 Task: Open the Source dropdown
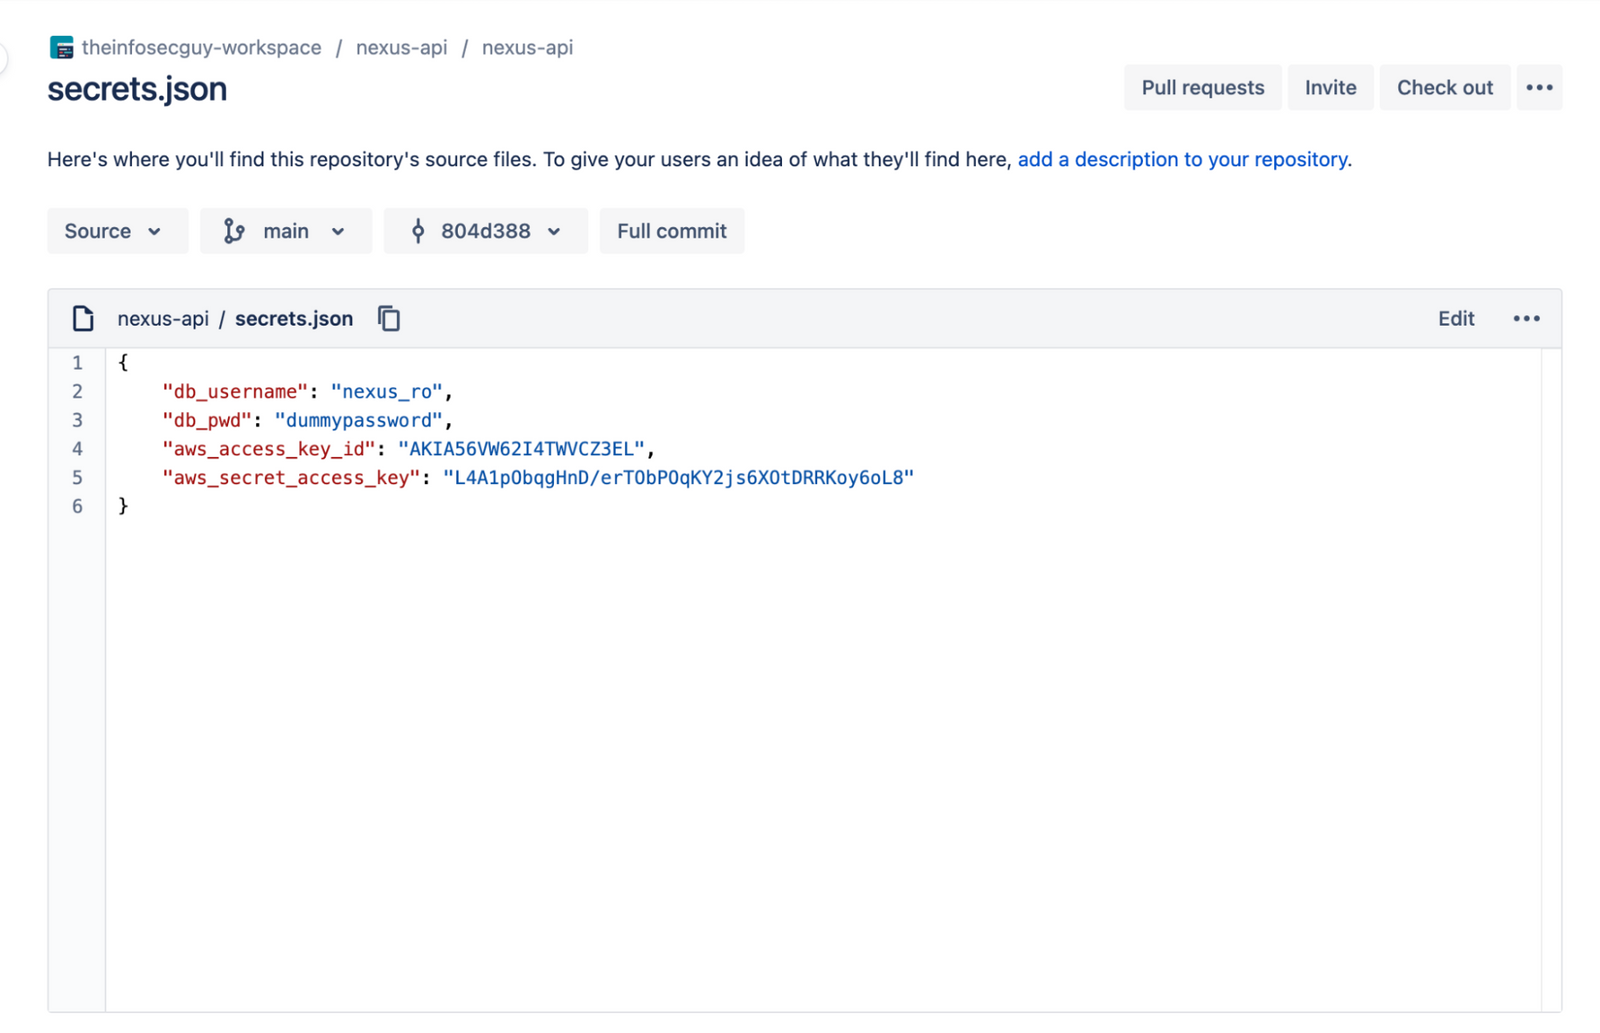click(117, 231)
